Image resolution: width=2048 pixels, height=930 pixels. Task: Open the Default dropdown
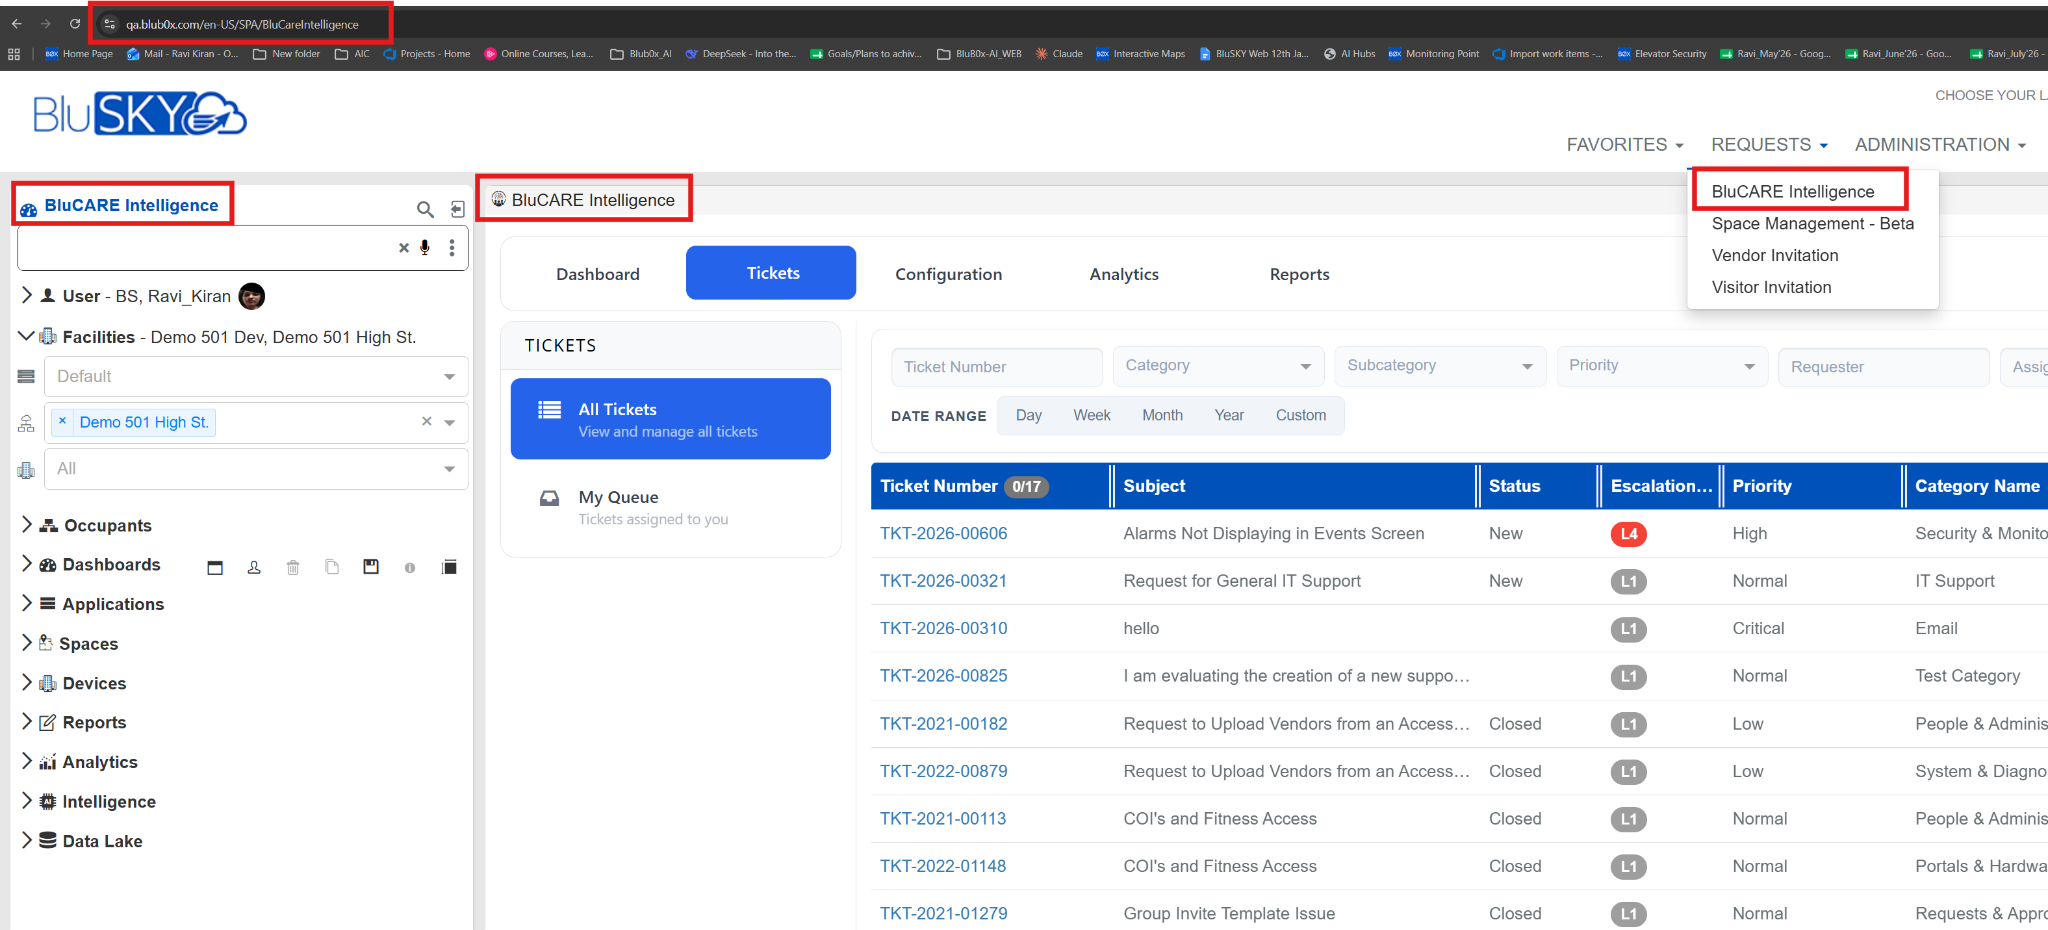point(256,377)
